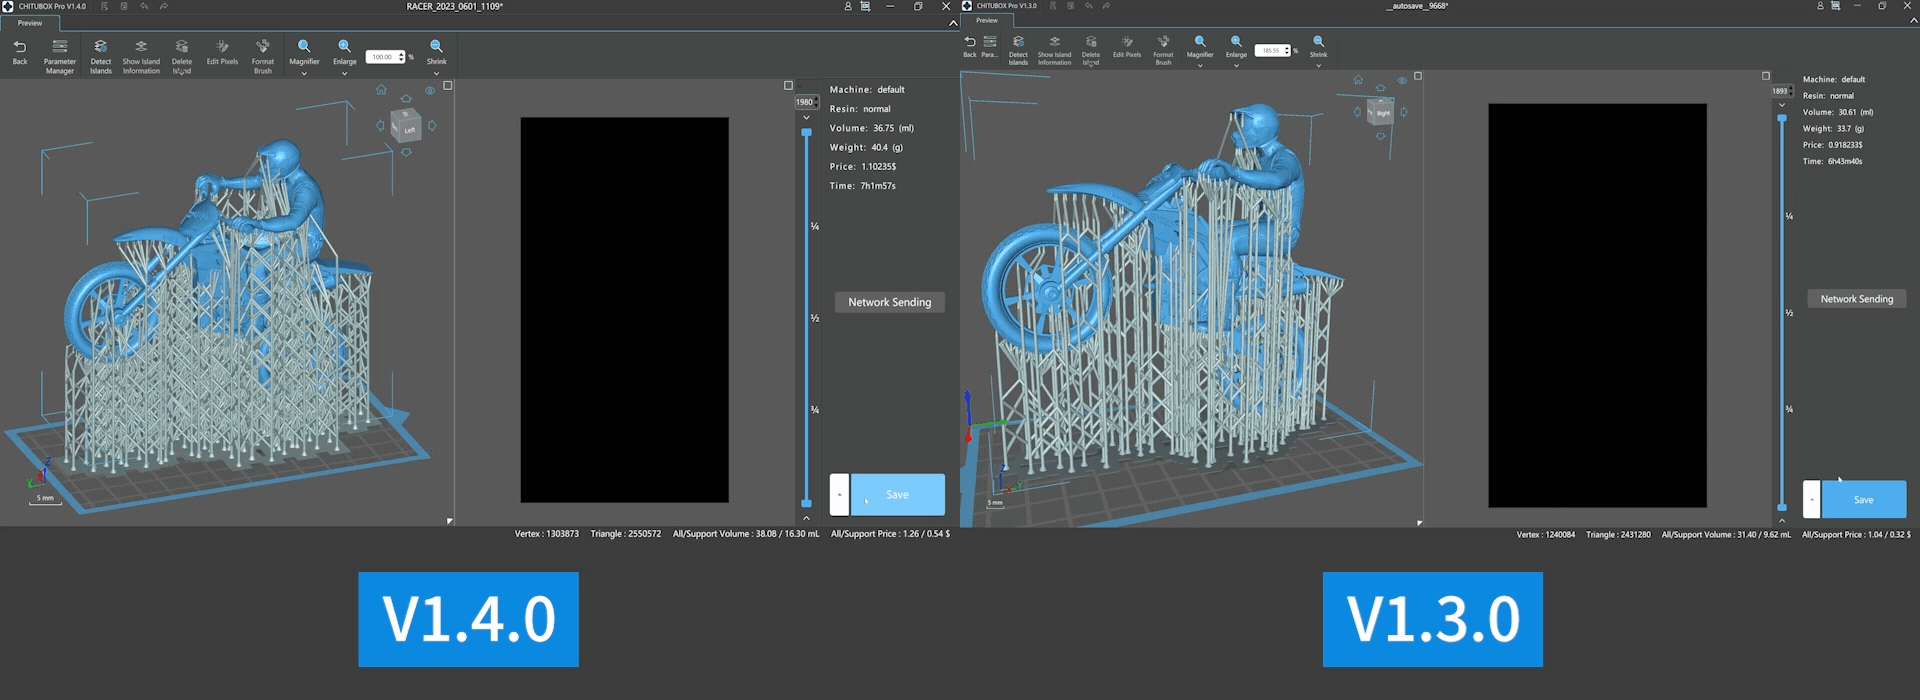Click Back in the V1.3.0 window toolbar

(x=970, y=47)
